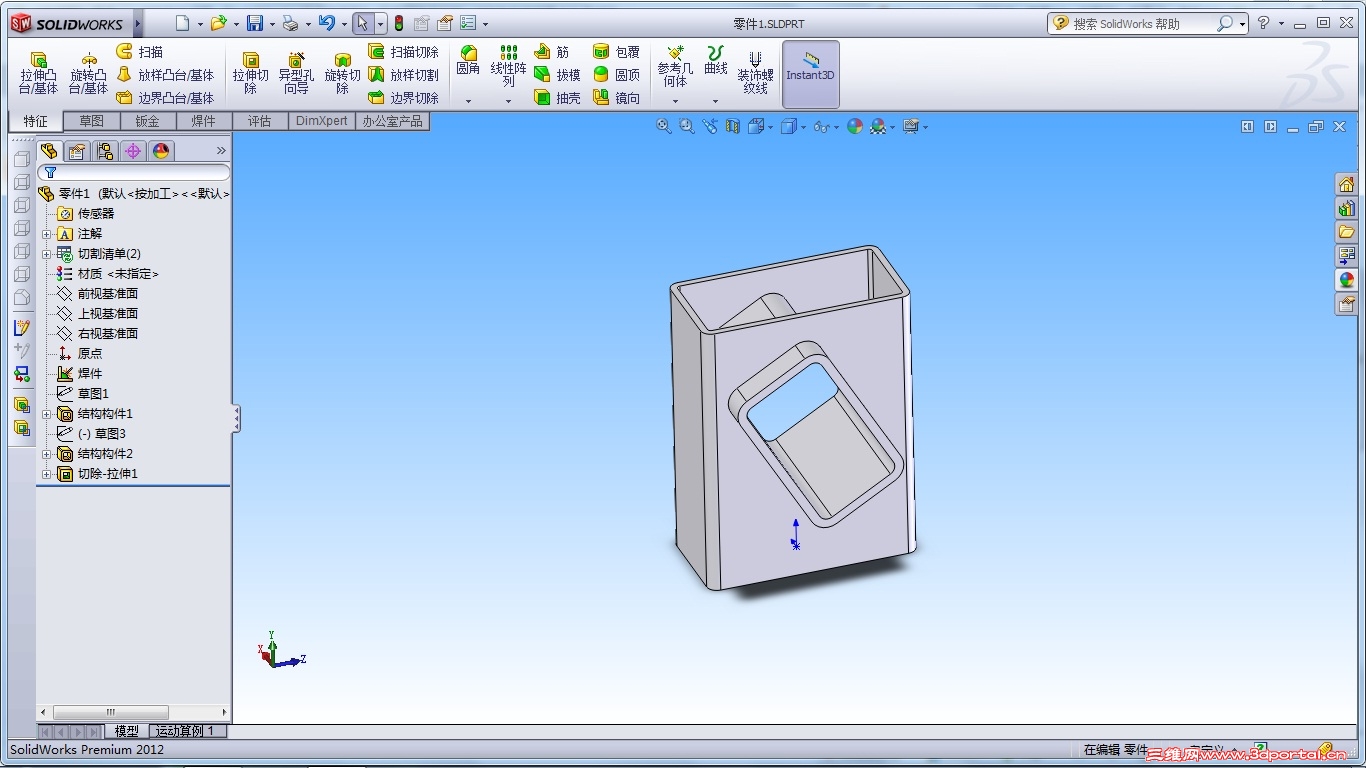Image resolution: width=1366 pixels, height=768 pixels.
Task: Switch to the 焊件 tab
Action: [204, 121]
